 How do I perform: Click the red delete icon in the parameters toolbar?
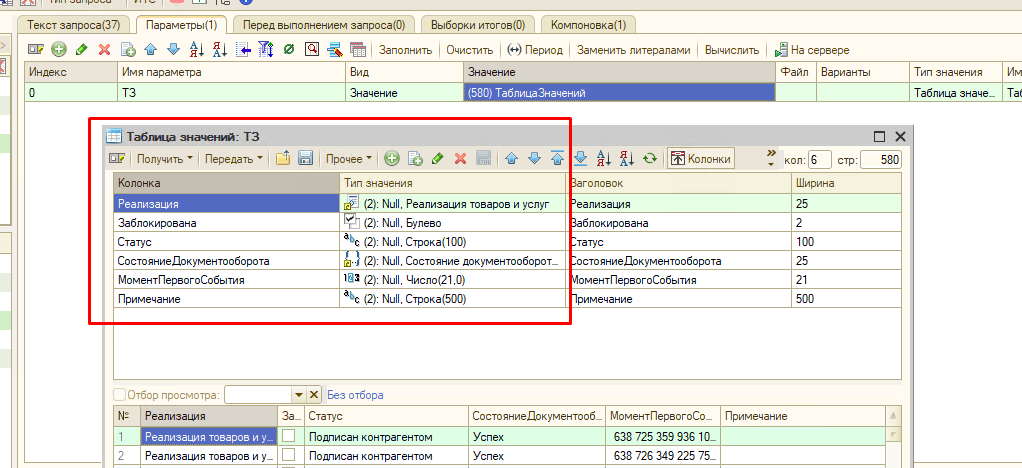point(104,49)
